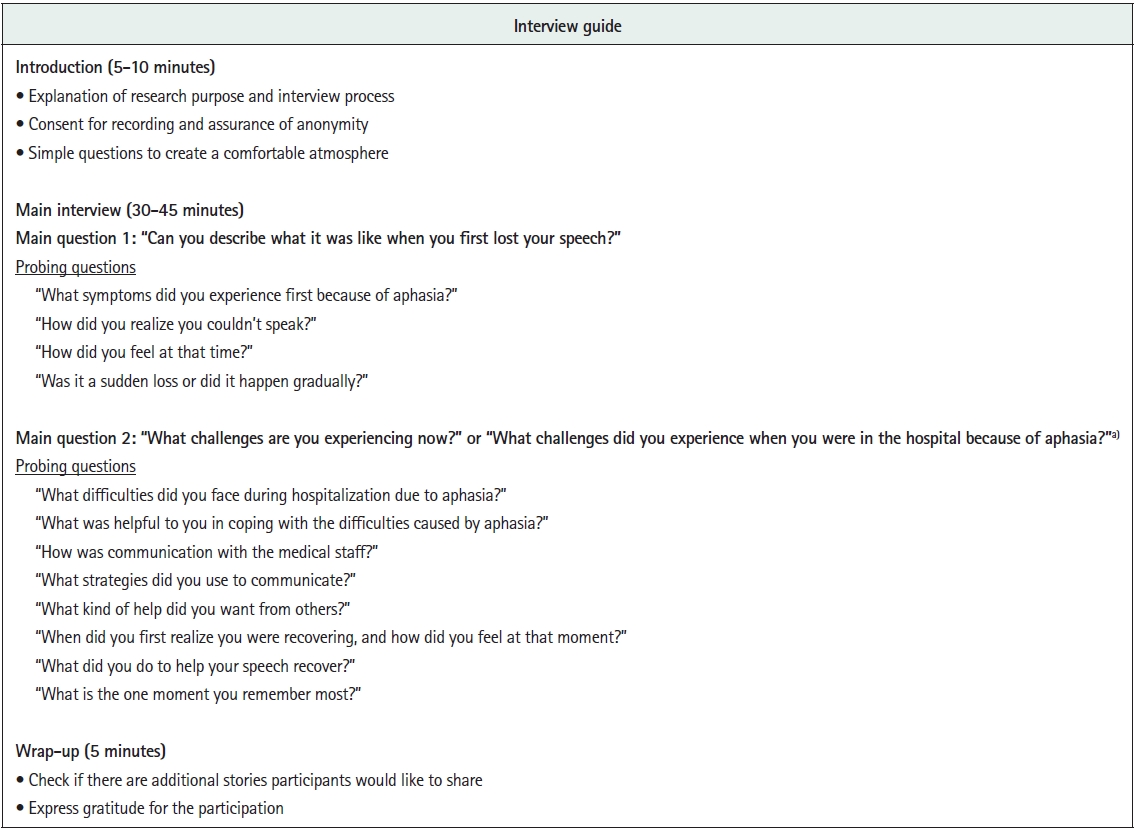Image resolution: width=1136 pixels, height=830 pixels.
Task: Click the superscript footnote marker a)
Action: coord(1112,434)
